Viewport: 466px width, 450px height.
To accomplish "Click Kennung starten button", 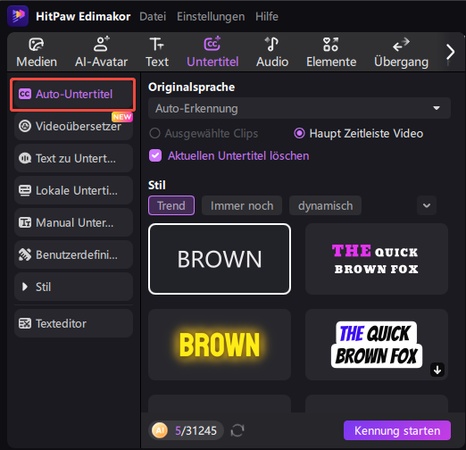I will coord(397,430).
